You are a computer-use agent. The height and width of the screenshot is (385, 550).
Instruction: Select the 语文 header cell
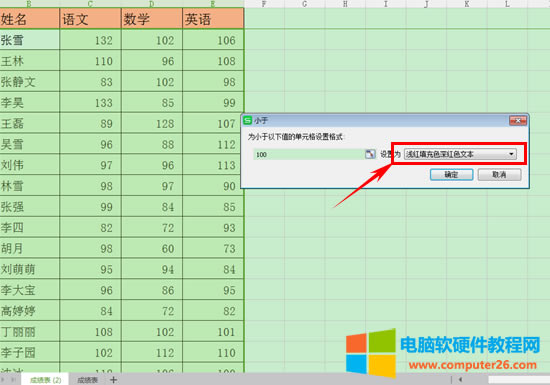pos(90,19)
